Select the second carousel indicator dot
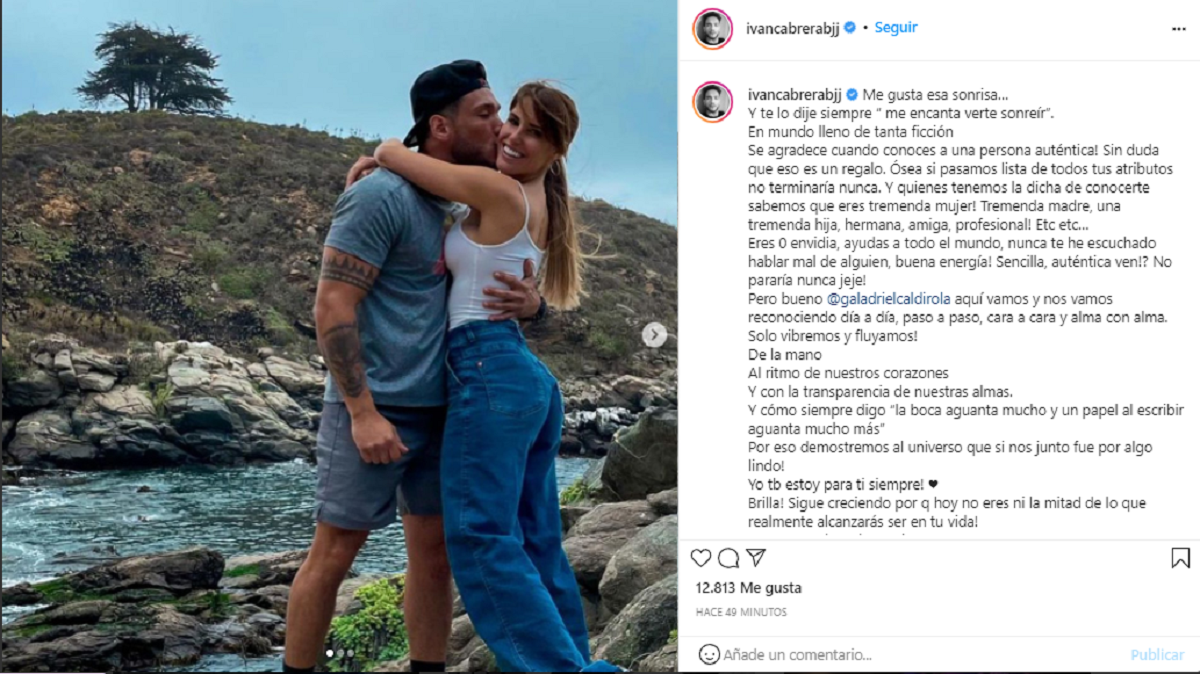1200x674 pixels. click(x=339, y=653)
